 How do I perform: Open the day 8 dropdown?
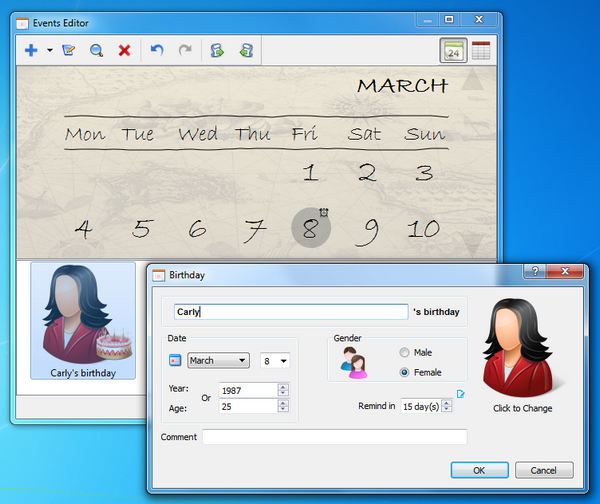(x=275, y=360)
